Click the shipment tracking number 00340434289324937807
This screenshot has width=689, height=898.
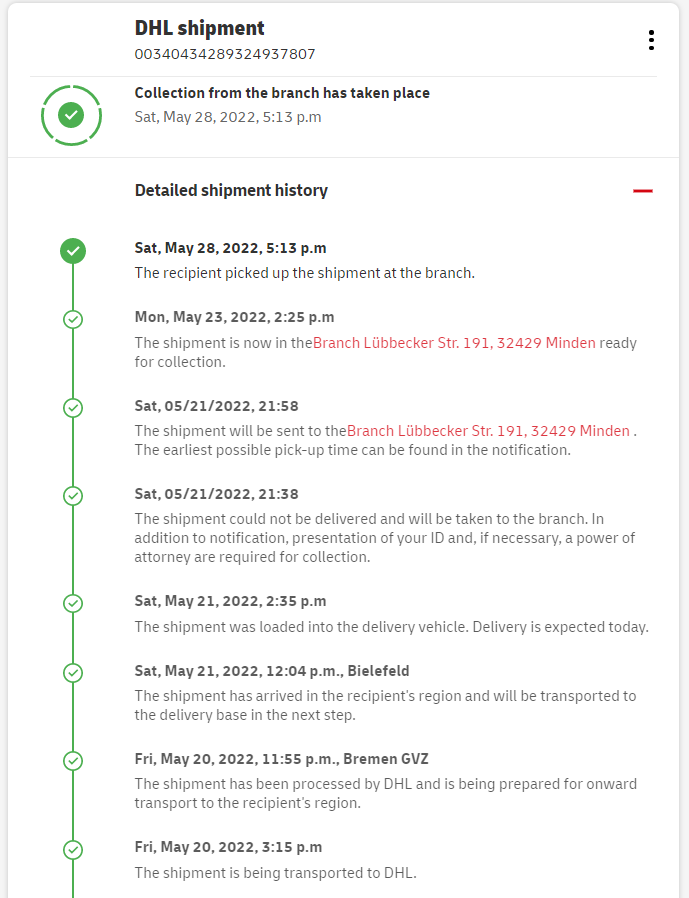click(x=225, y=54)
